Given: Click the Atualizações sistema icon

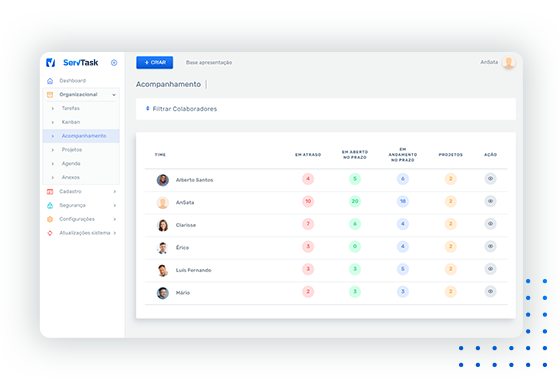Looking at the screenshot, I should click(x=50, y=233).
